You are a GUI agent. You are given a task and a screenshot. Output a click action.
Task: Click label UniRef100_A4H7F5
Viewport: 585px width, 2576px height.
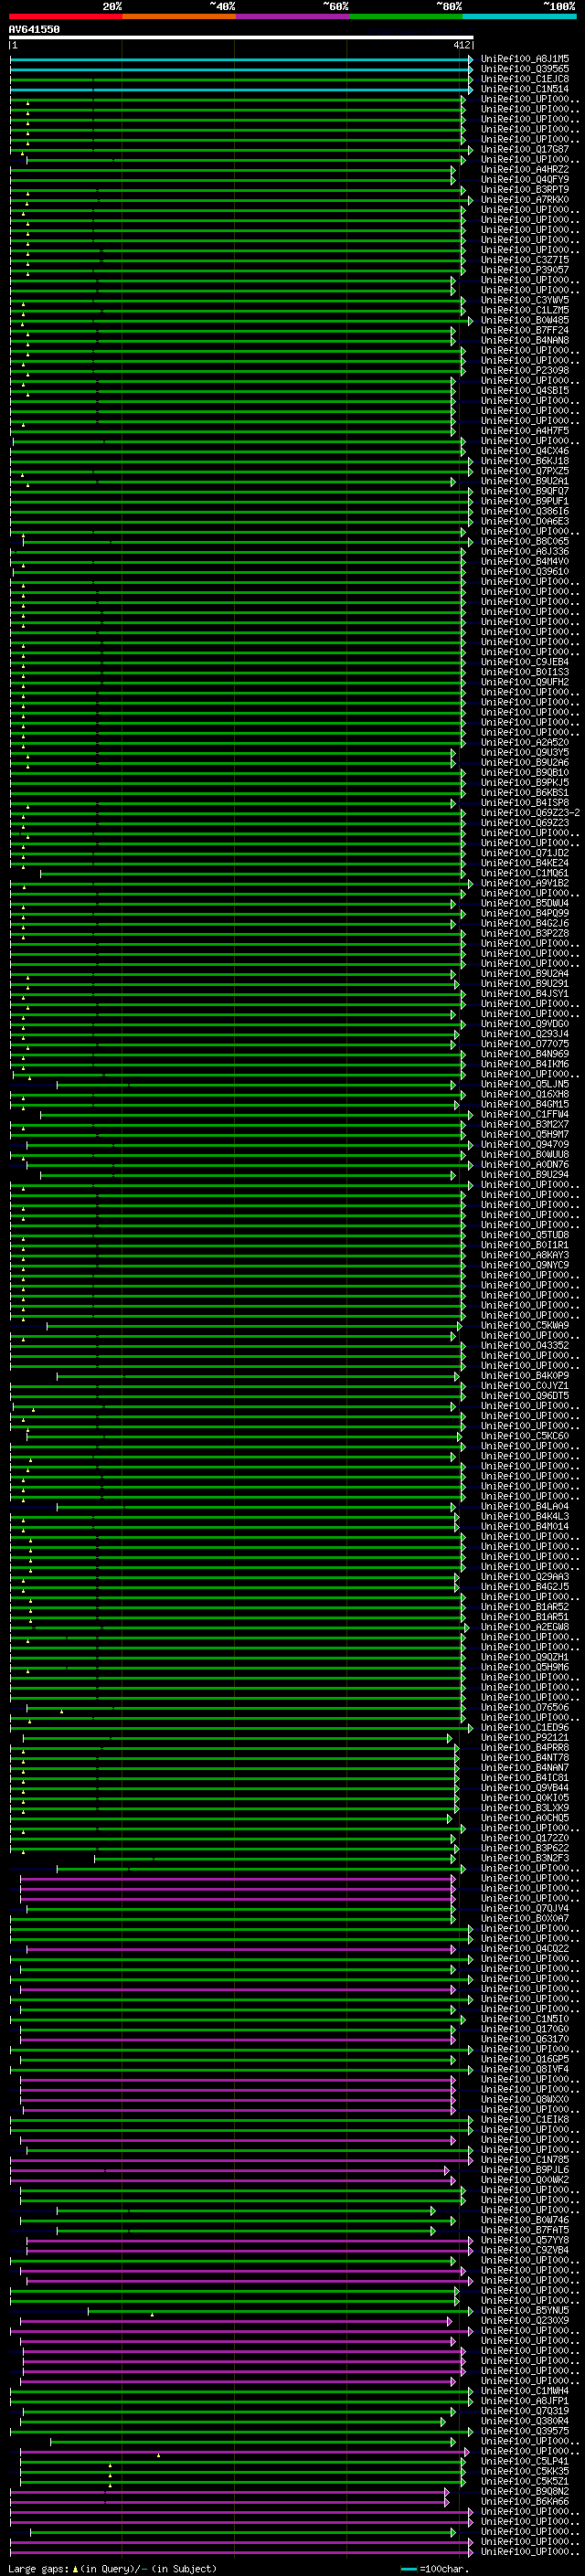(x=525, y=431)
